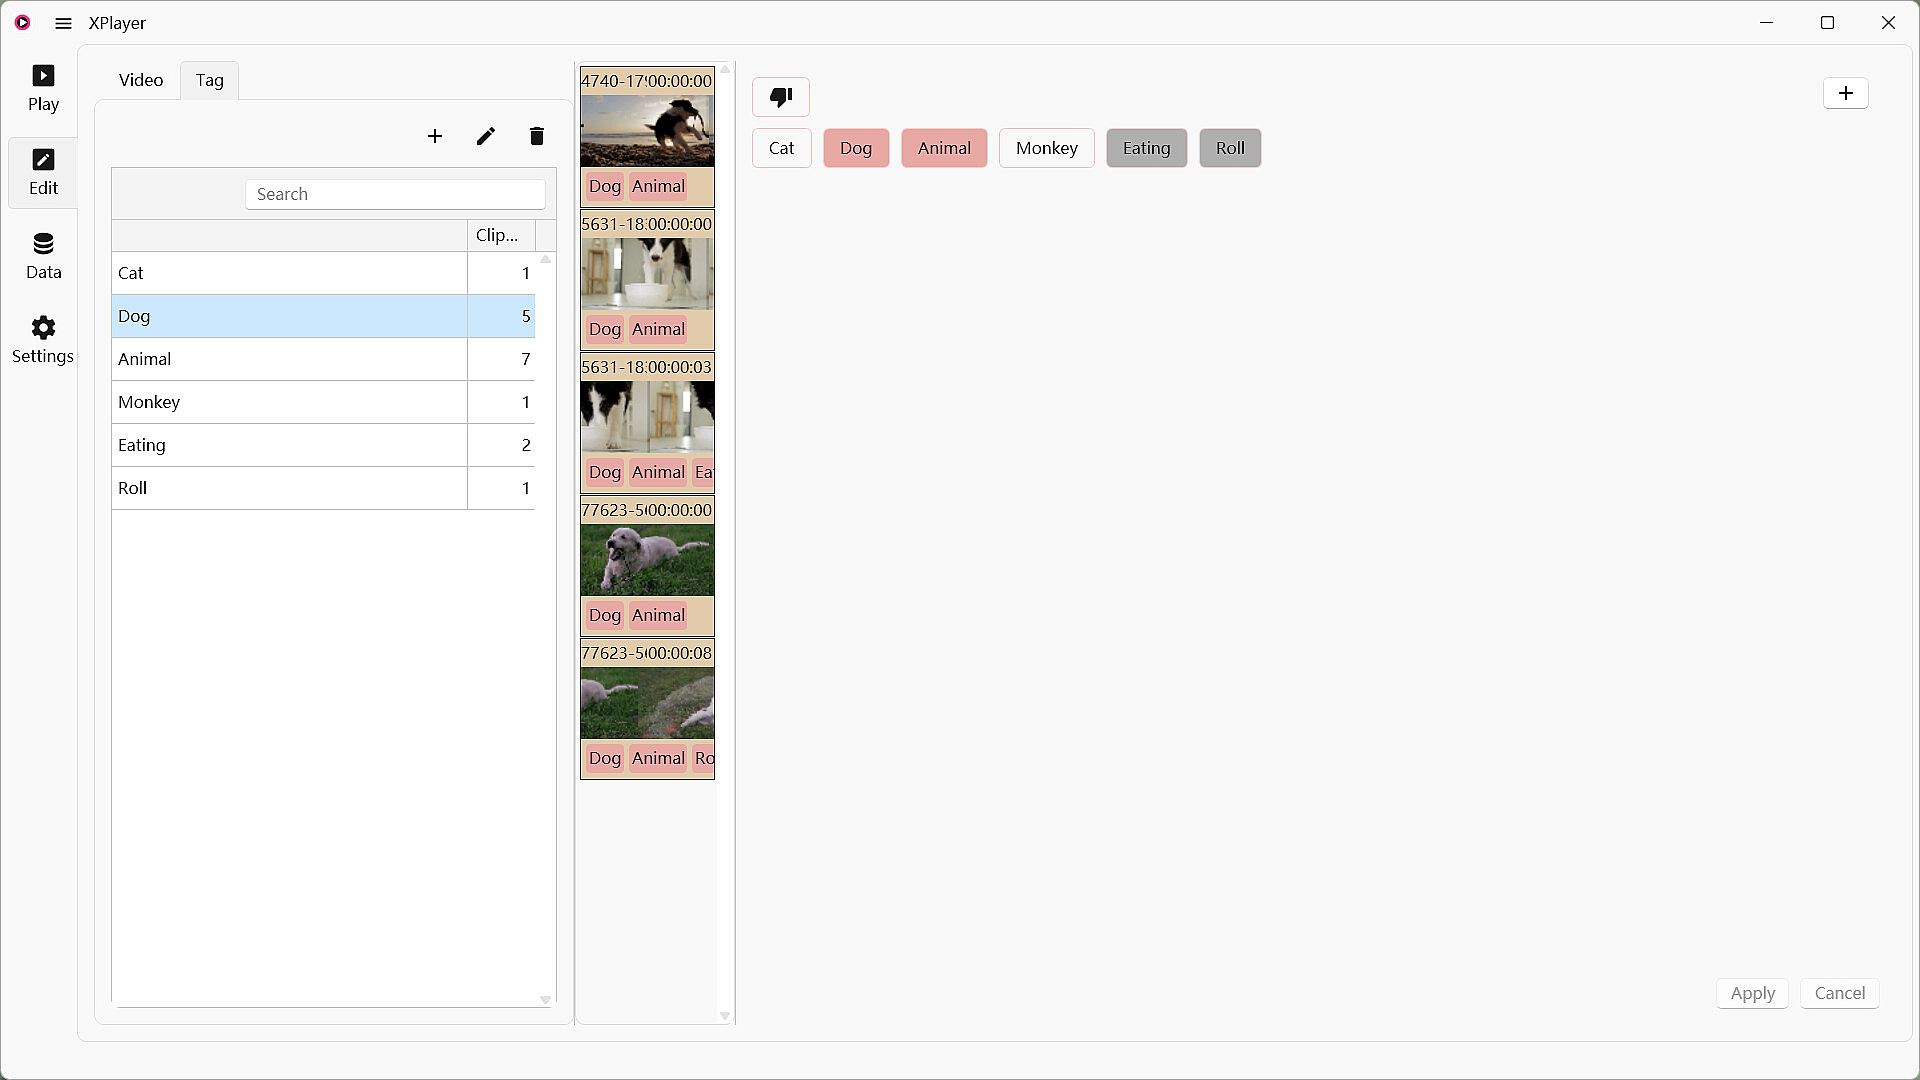Click the thumbs-down dislike button

click(781, 97)
